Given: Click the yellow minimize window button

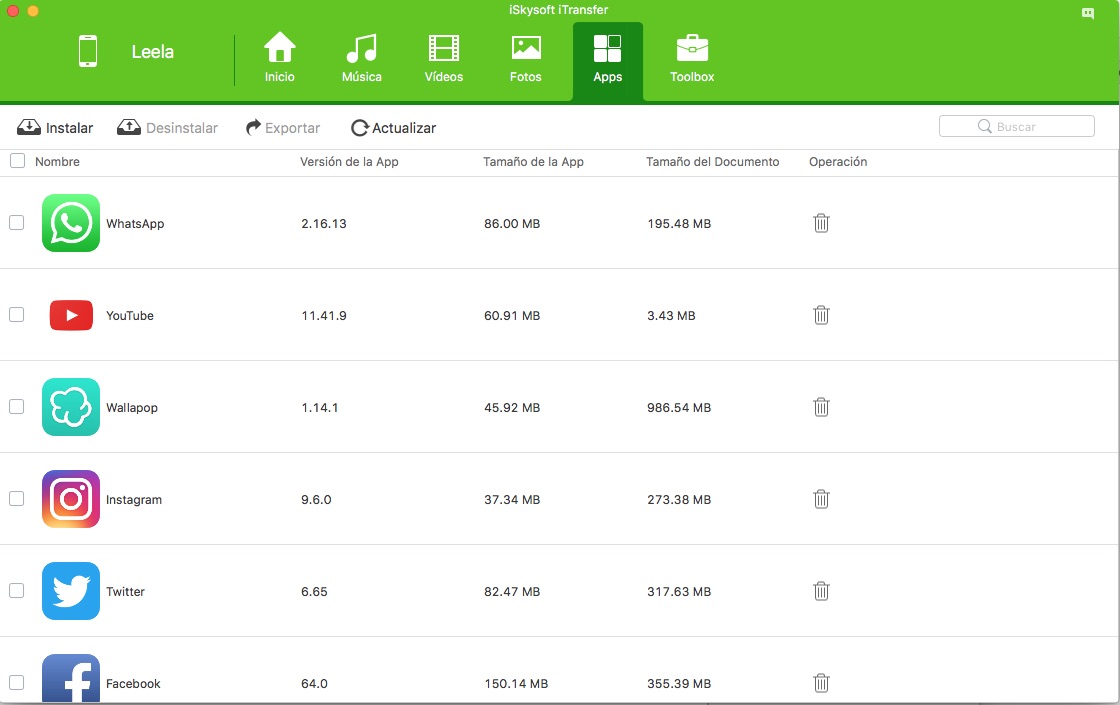Looking at the screenshot, I should (x=33, y=11).
